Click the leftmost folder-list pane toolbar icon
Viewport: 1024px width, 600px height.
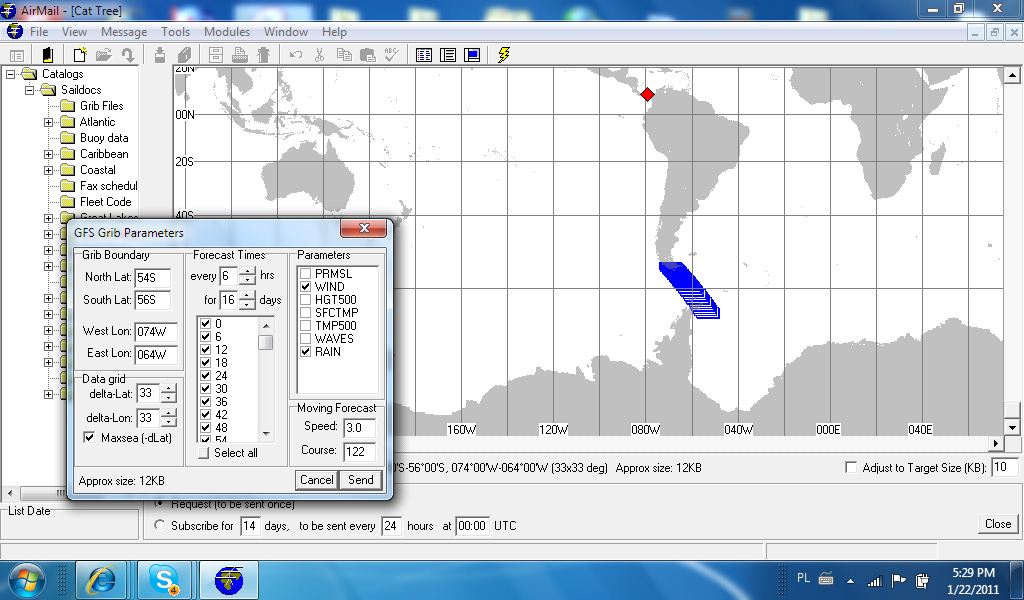(17, 55)
